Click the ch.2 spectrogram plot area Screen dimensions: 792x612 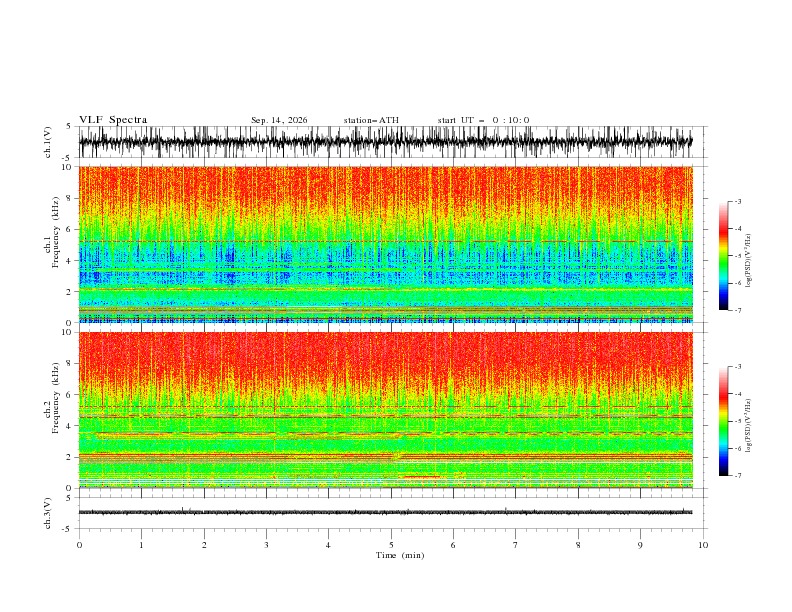(386, 410)
